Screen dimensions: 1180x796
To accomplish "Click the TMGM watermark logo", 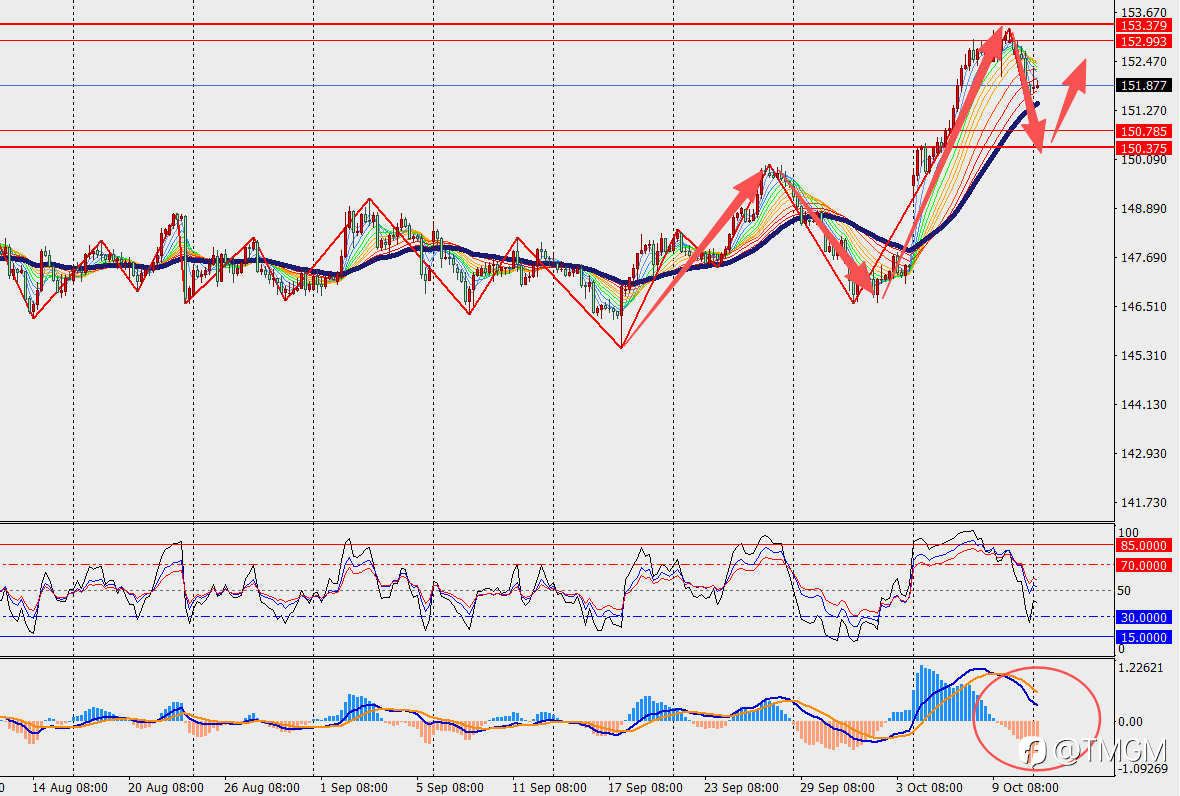I will point(1091,751).
